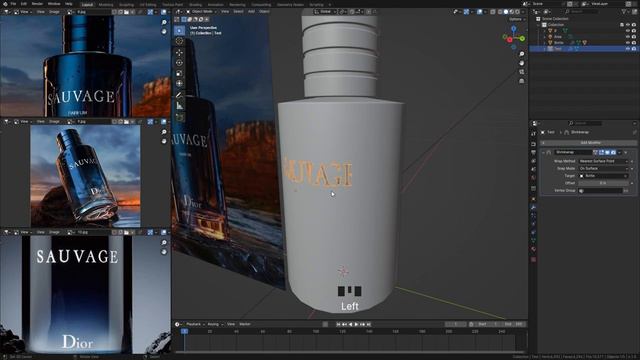Switch to the Layout workspace tab
This screenshot has width=640, height=360.
tap(87, 5)
